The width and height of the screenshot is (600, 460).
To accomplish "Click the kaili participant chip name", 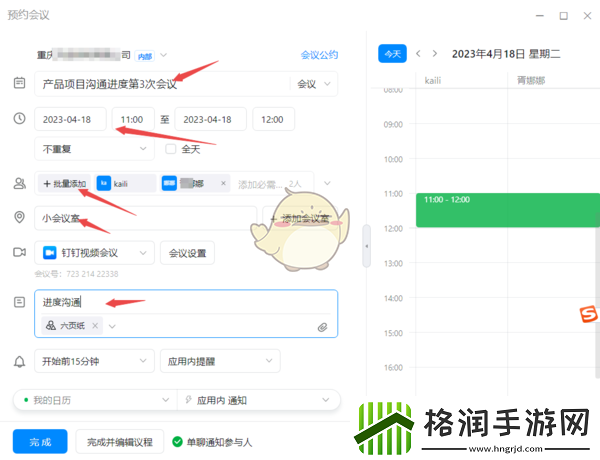I will (121, 184).
